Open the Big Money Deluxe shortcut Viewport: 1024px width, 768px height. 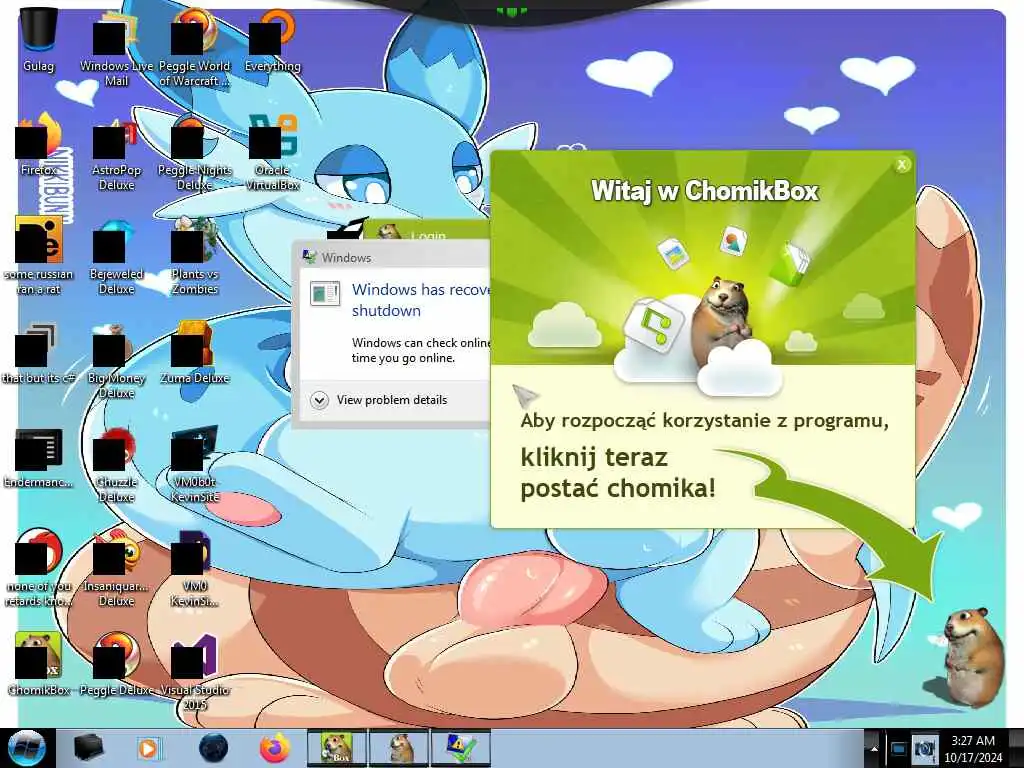[x=116, y=360]
